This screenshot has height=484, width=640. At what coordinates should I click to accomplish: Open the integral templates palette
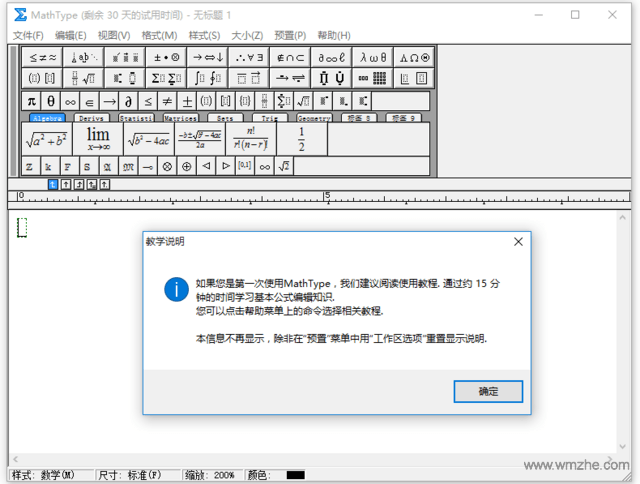208,78
